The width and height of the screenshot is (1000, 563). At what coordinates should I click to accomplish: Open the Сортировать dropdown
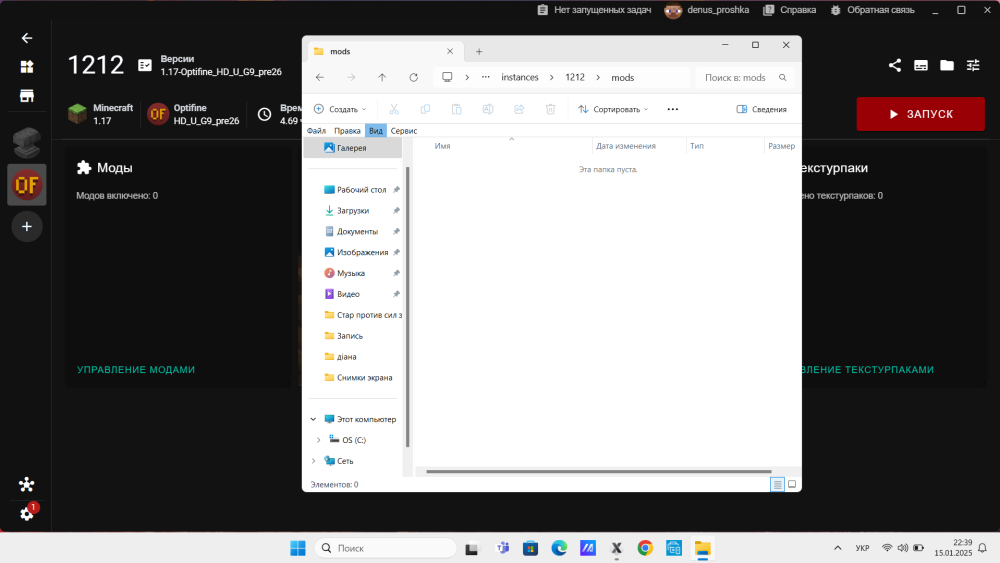tap(613, 109)
